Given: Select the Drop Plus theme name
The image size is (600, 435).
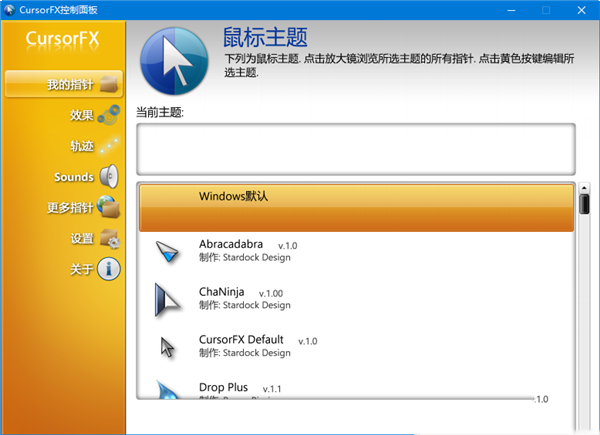Looking at the screenshot, I should pos(223,388).
